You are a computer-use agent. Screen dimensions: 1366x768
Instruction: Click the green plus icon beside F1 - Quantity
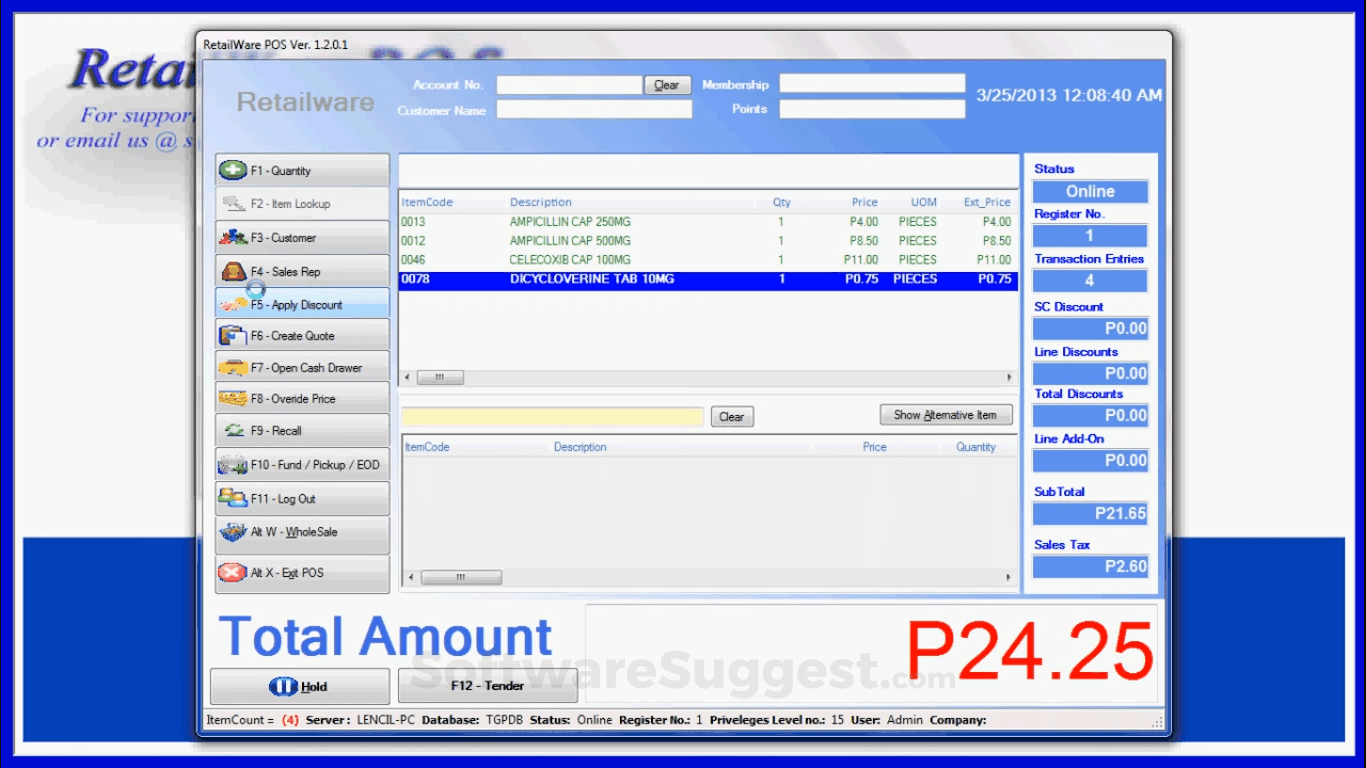233,170
